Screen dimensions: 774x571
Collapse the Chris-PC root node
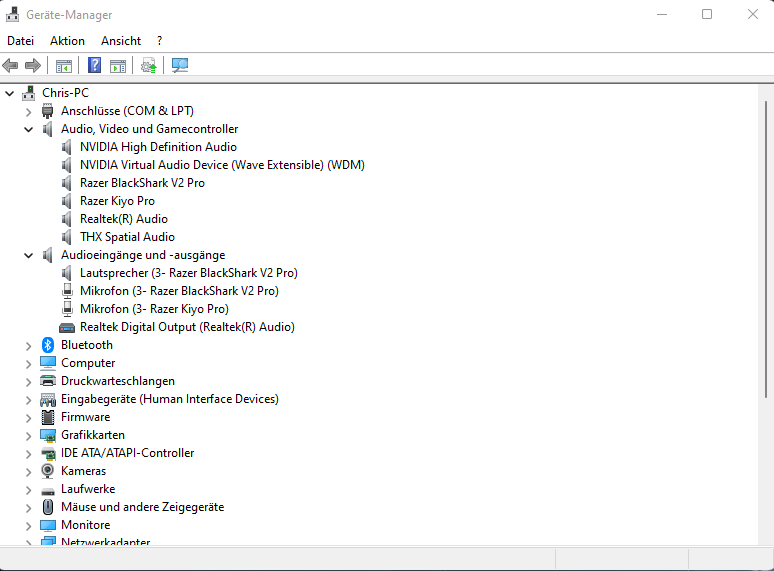point(9,93)
